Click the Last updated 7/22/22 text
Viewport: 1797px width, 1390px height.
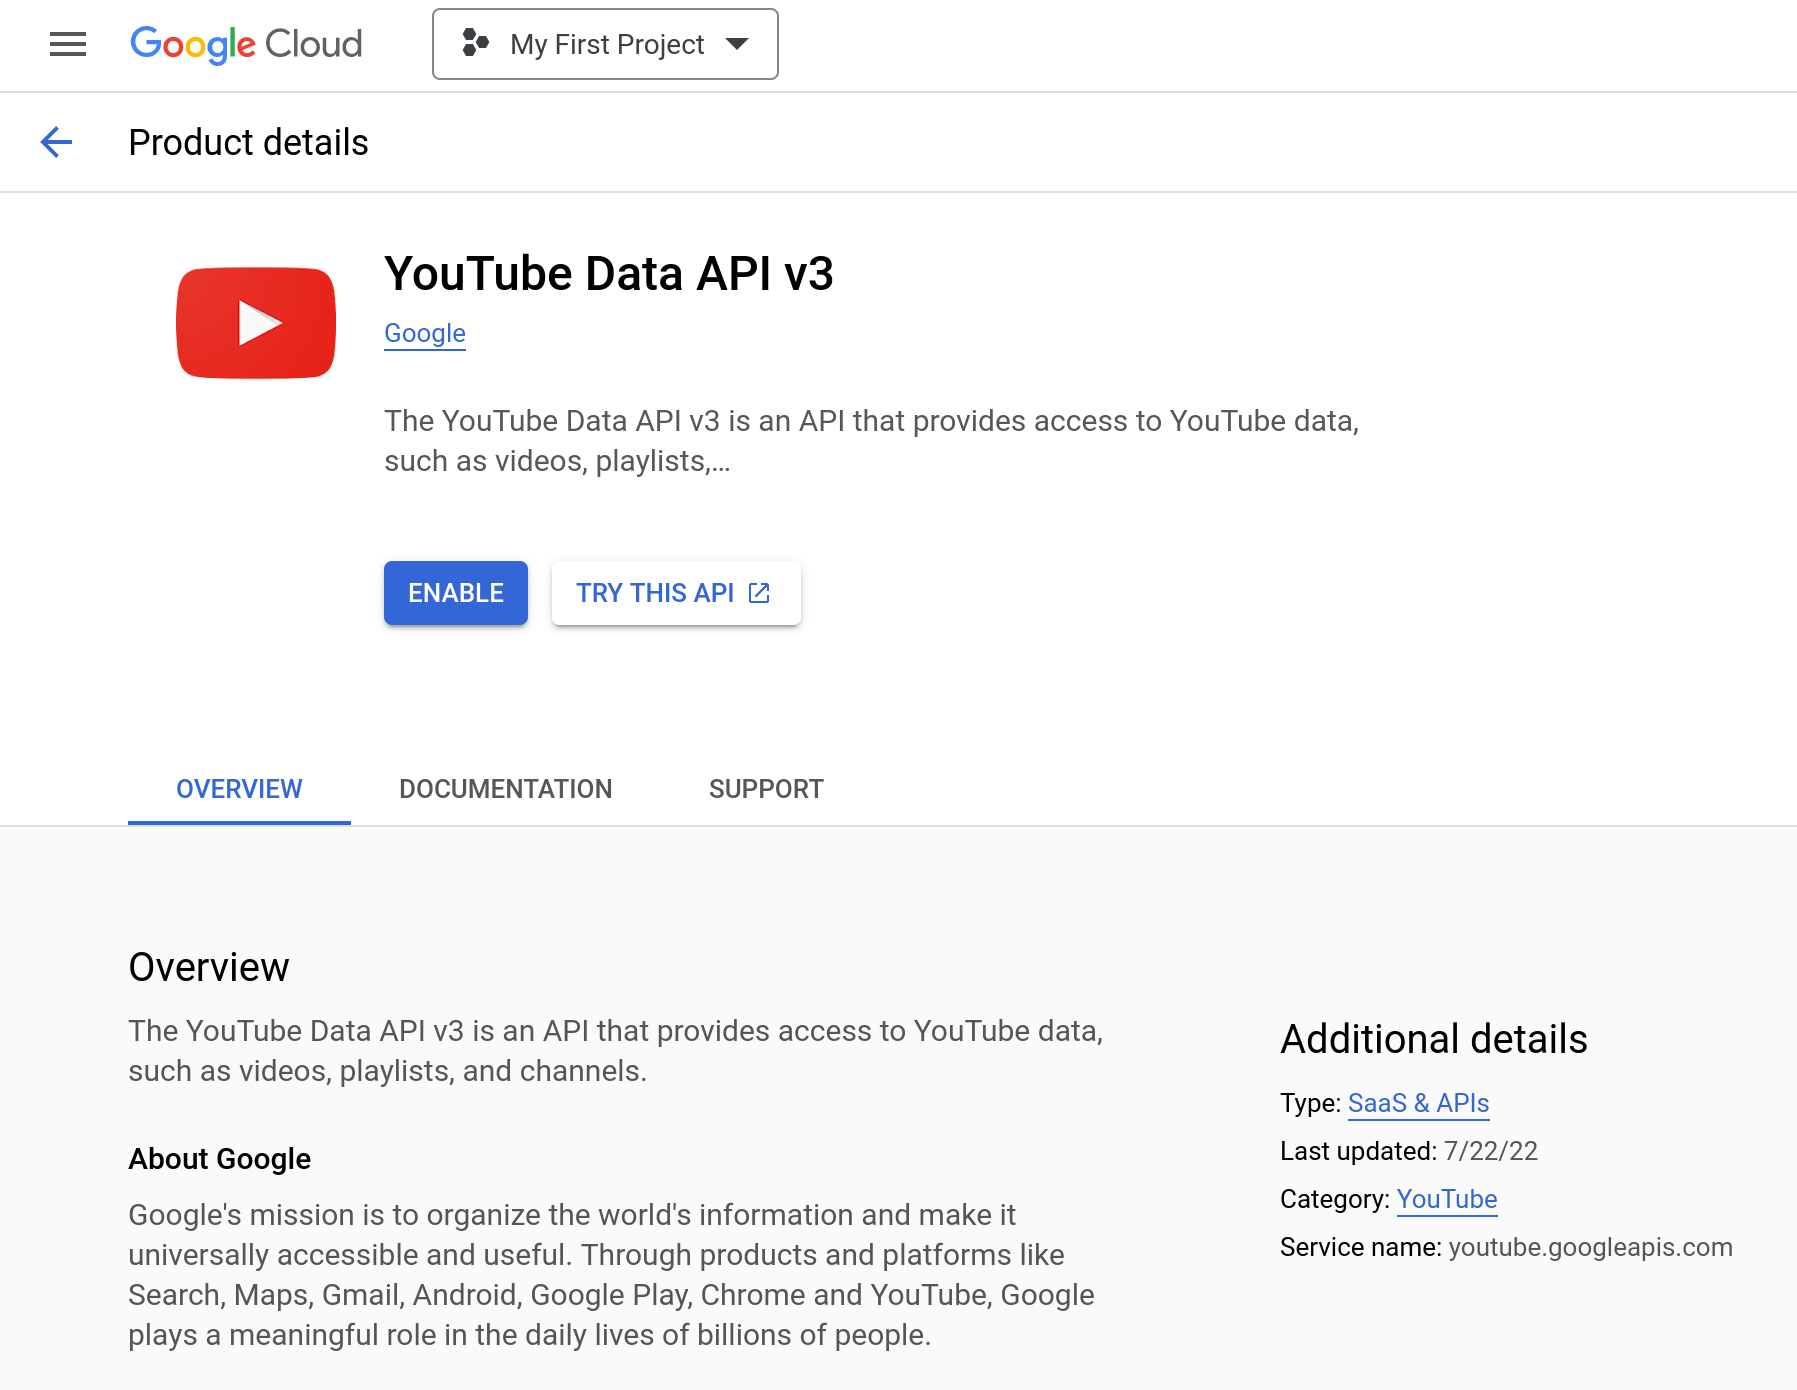click(1409, 1151)
